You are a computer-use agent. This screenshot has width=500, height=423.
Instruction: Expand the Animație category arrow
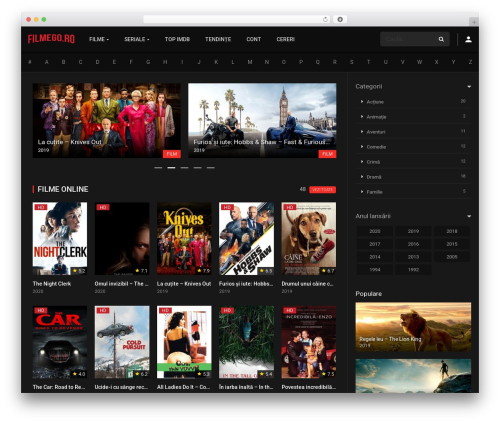pos(362,117)
